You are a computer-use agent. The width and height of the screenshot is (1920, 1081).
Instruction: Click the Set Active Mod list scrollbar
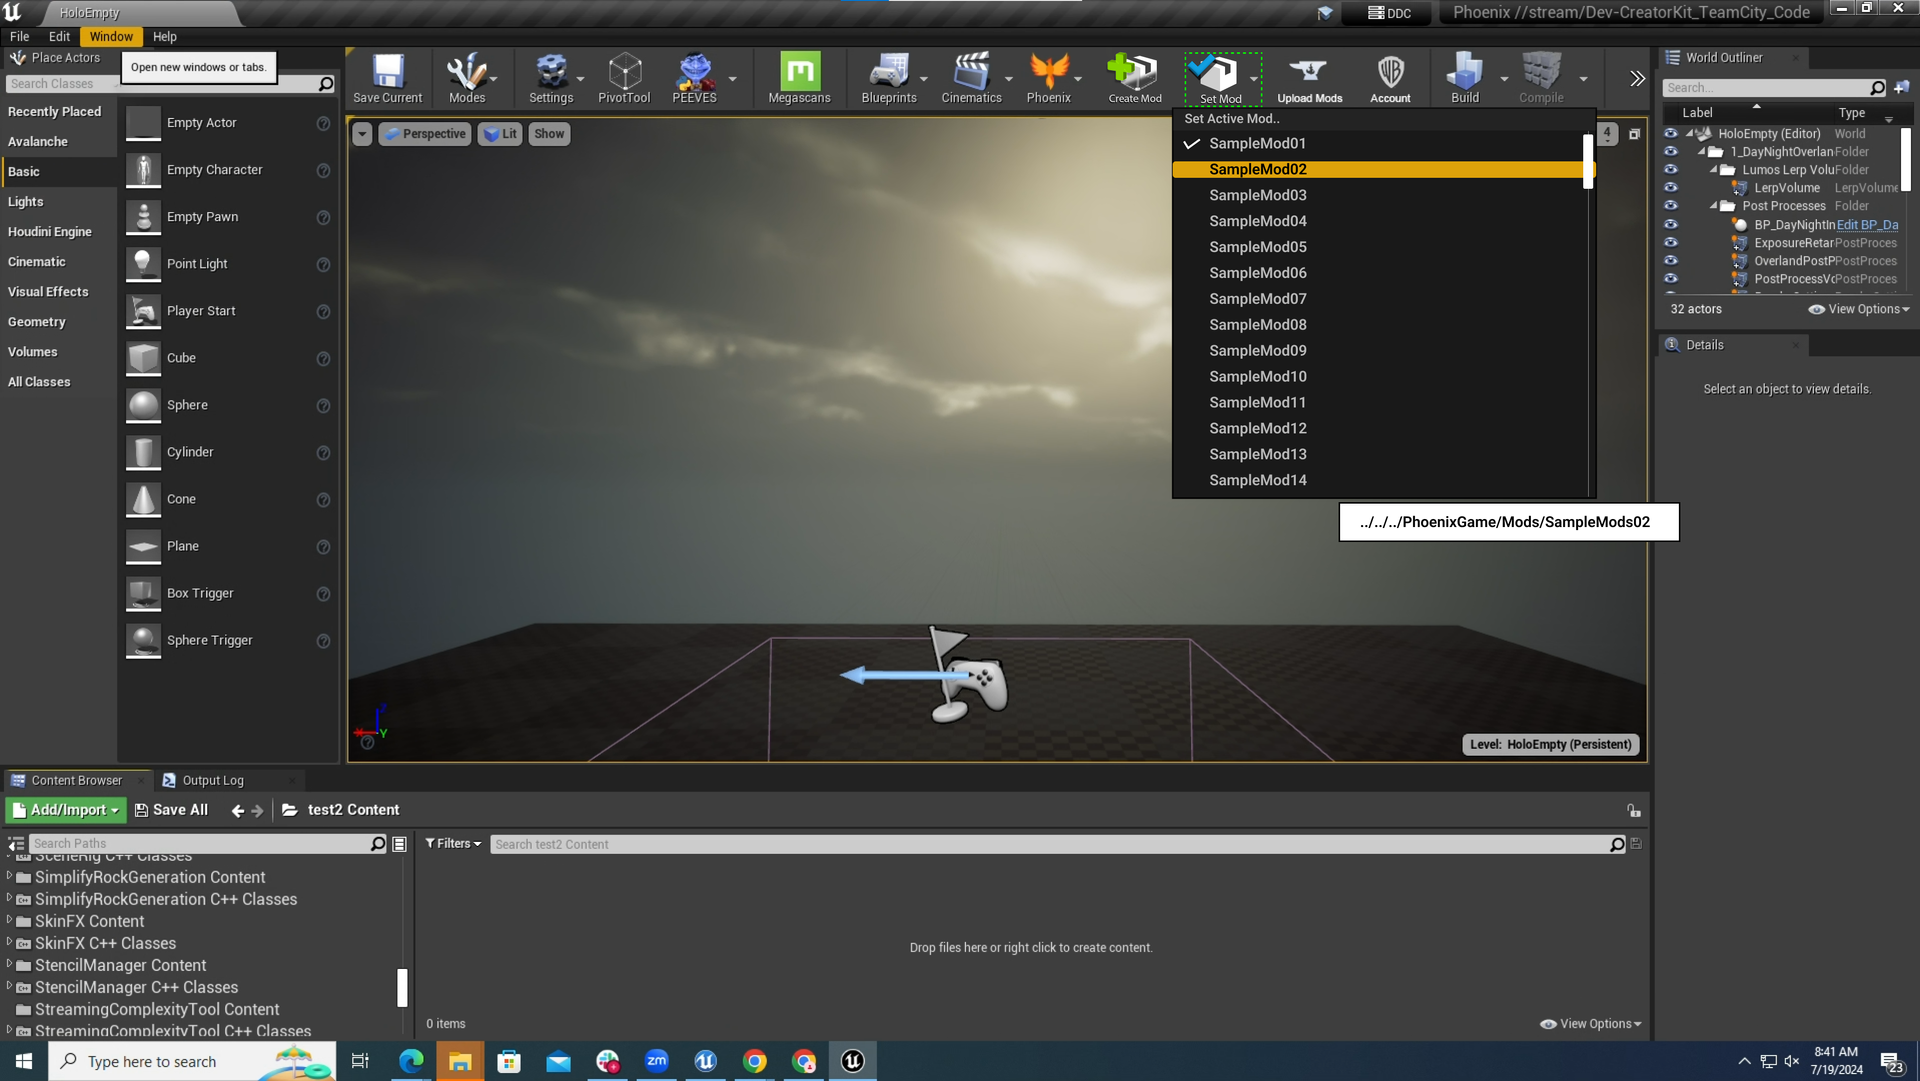[x=1587, y=163]
